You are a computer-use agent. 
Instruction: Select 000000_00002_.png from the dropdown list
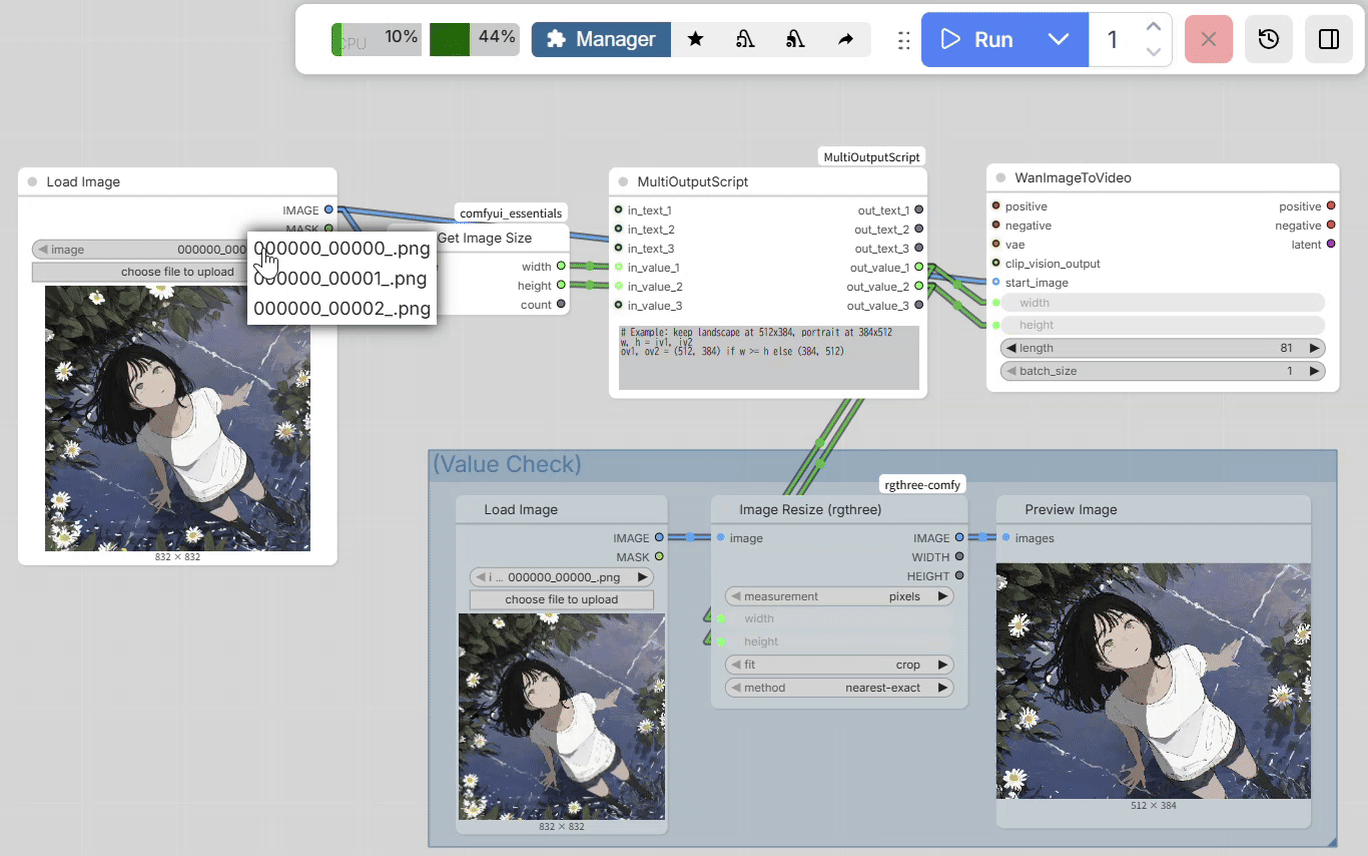342,309
